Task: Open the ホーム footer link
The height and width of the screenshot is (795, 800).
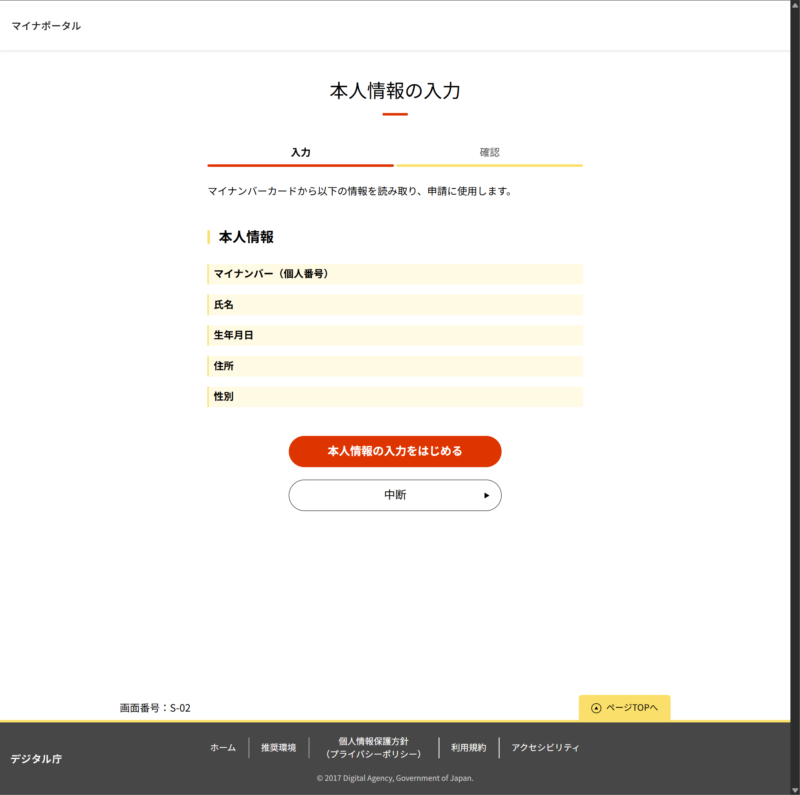Action: 223,748
